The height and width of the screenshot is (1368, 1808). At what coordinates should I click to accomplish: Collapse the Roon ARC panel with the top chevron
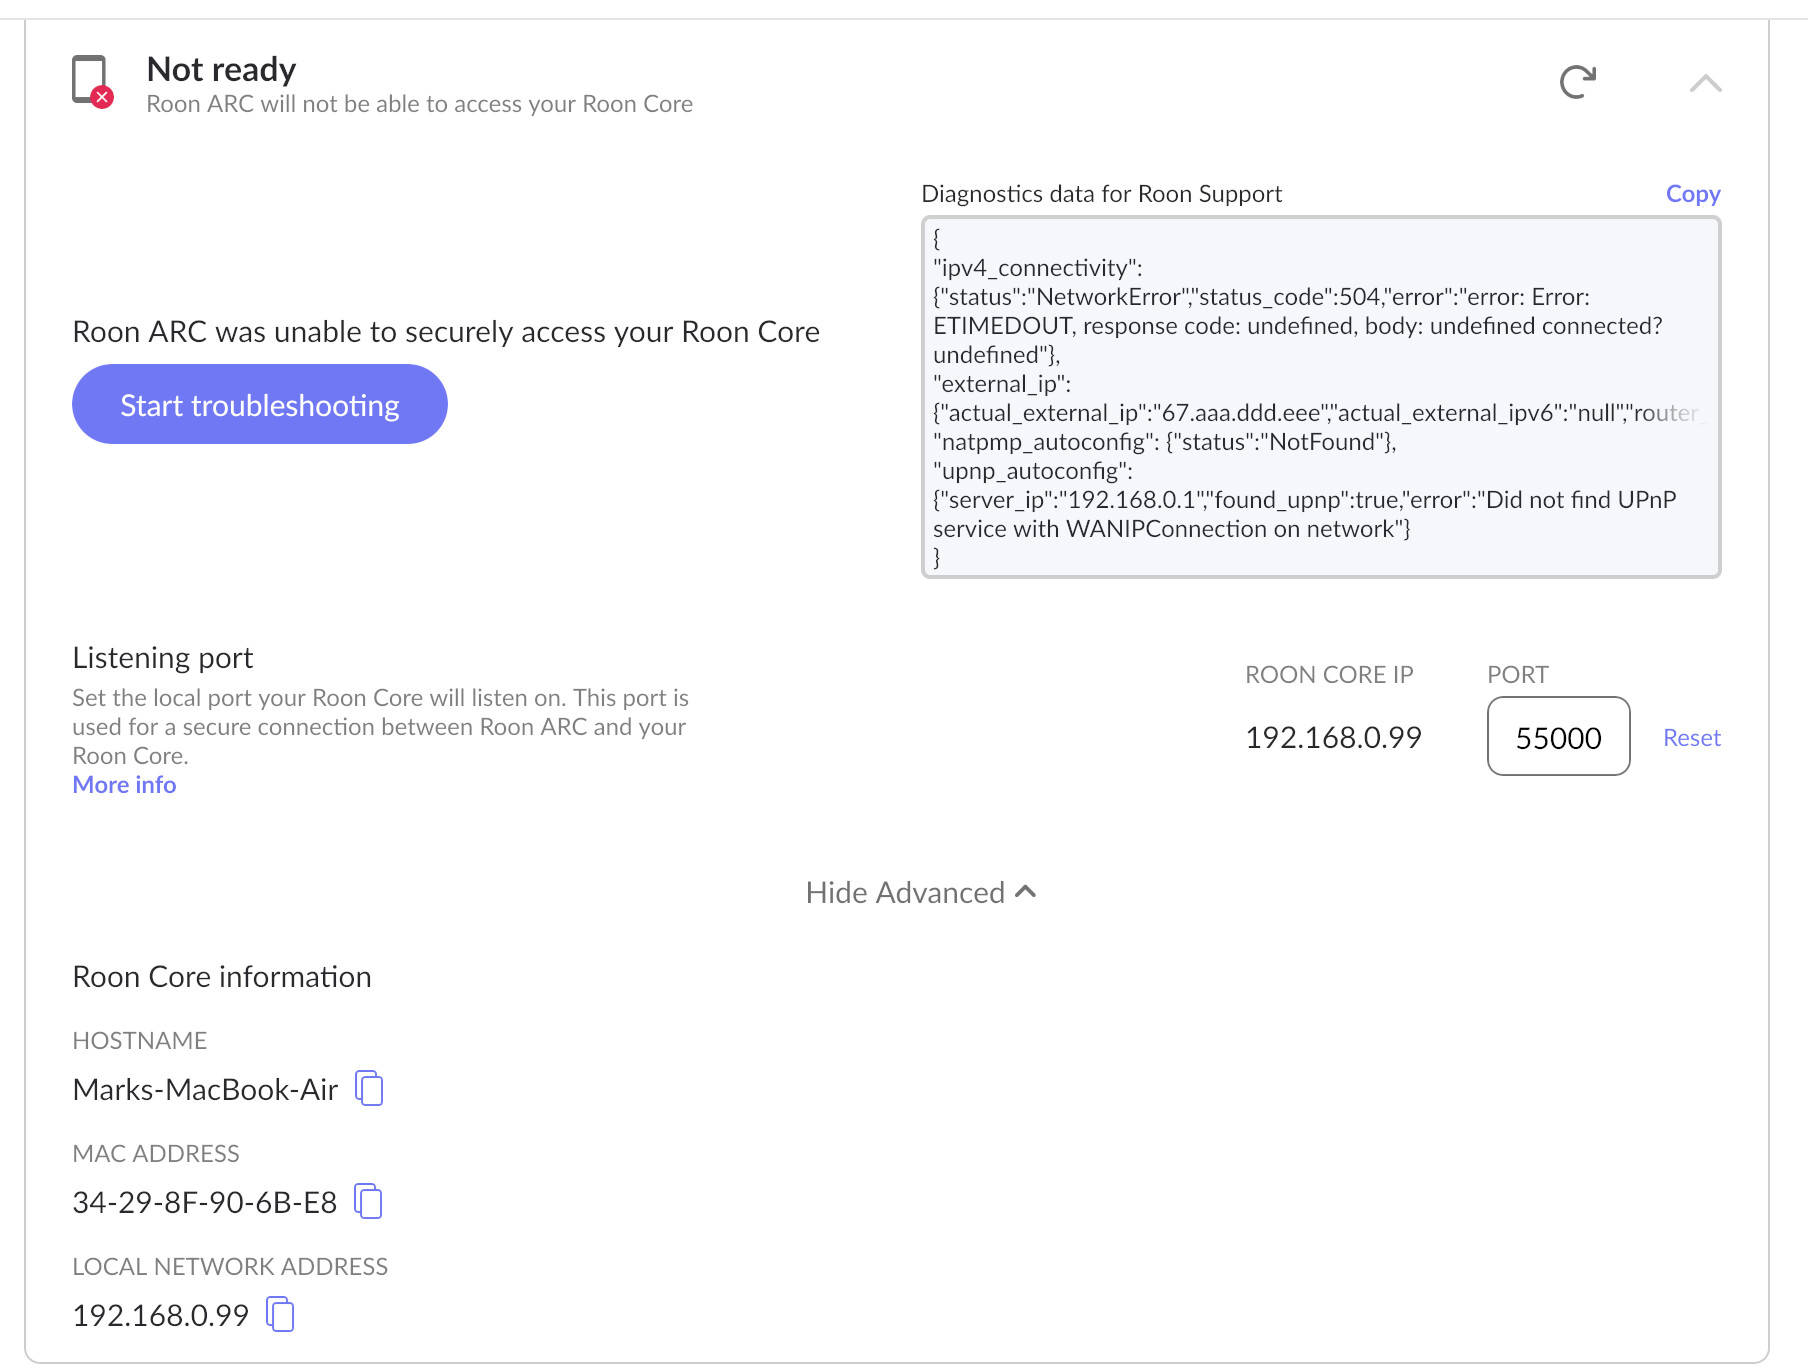[x=1705, y=83]
